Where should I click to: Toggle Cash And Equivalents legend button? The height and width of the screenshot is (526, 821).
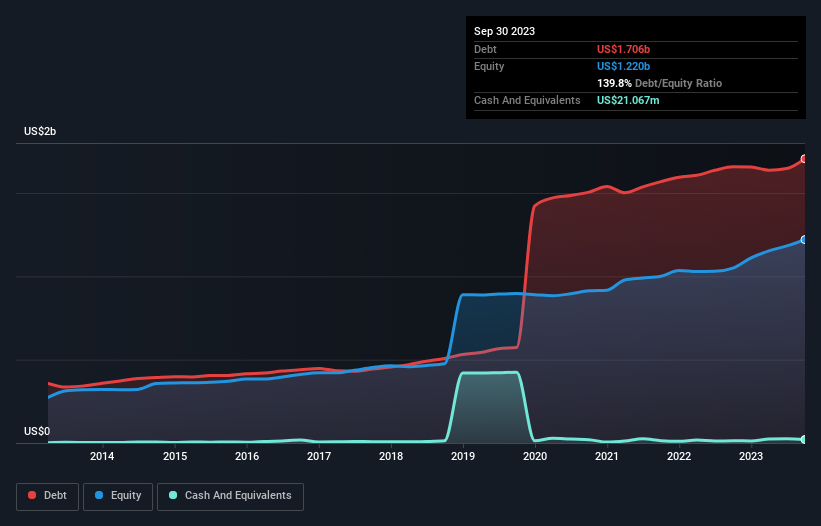pos(230,496)
